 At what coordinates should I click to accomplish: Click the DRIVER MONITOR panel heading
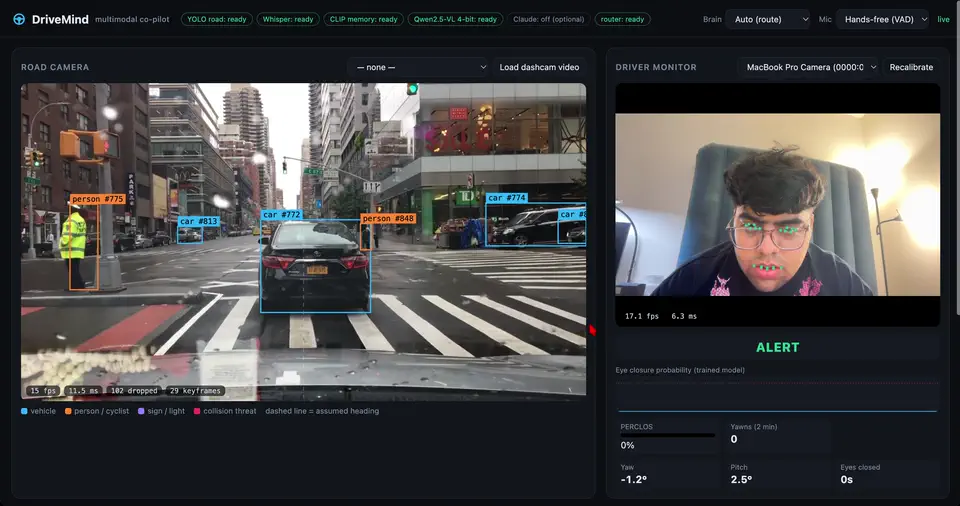(656, 67)
